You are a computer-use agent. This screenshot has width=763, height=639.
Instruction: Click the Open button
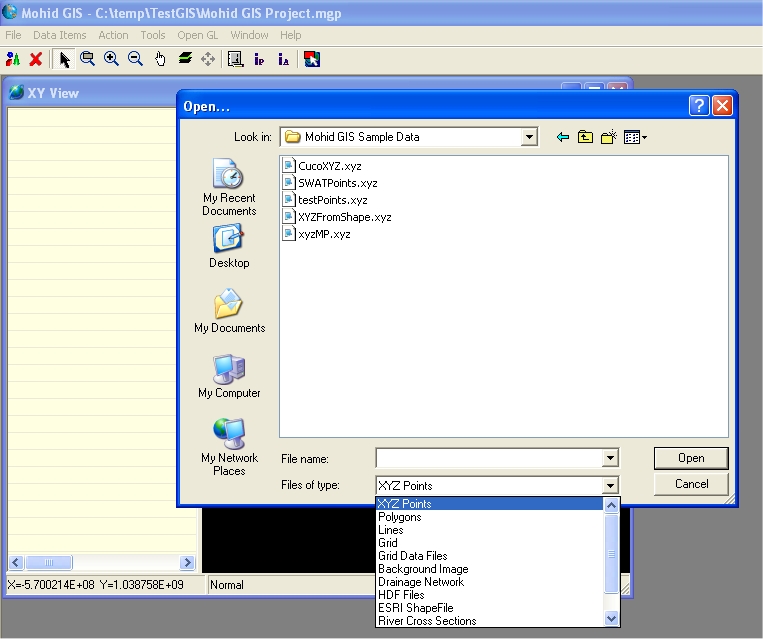click(x=691, y=458)
